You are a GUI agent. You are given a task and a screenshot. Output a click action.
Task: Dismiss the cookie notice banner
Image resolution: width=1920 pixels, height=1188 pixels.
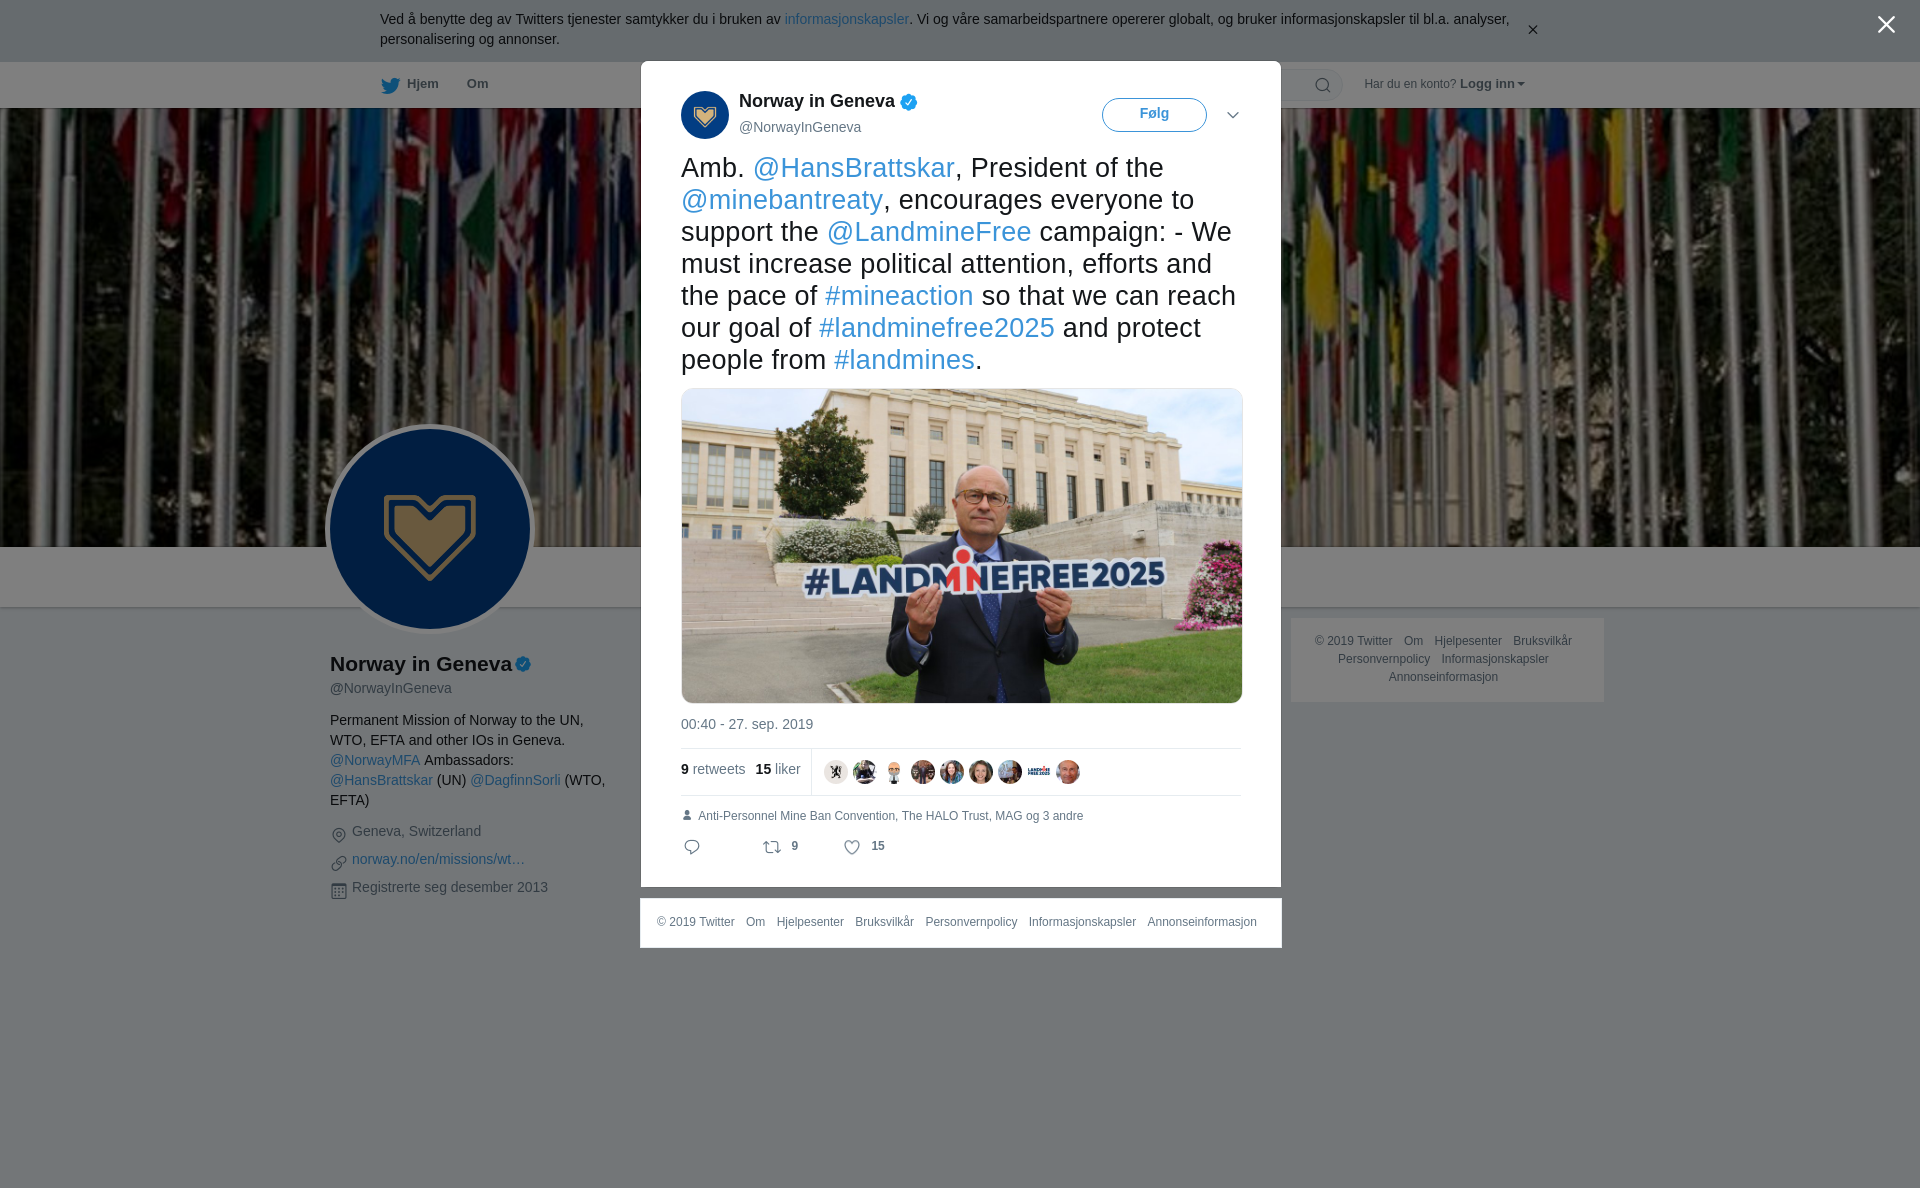1532,30
